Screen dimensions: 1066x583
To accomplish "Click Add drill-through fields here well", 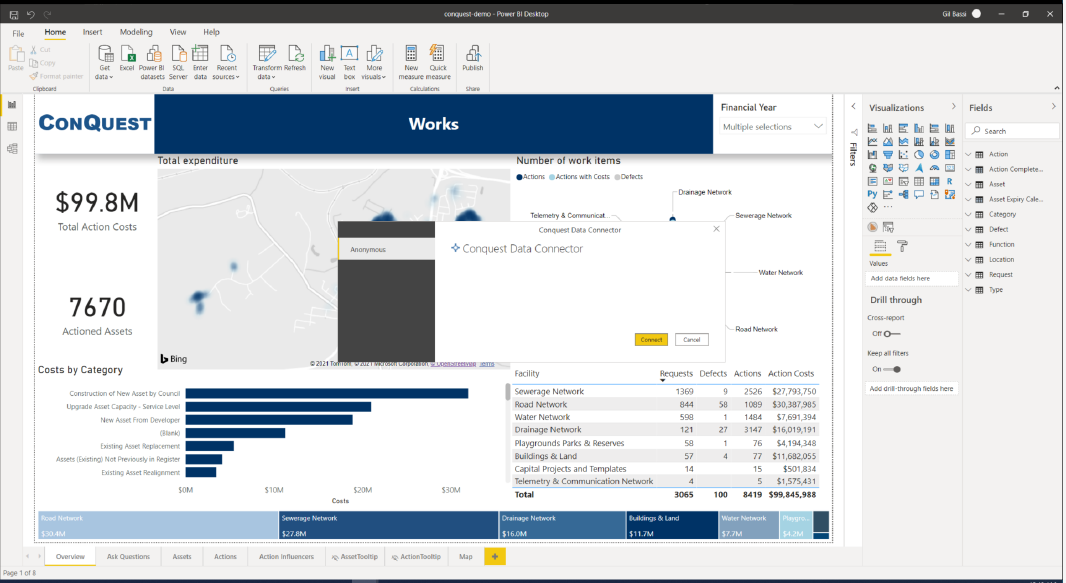I will click(x=912, y=389).
